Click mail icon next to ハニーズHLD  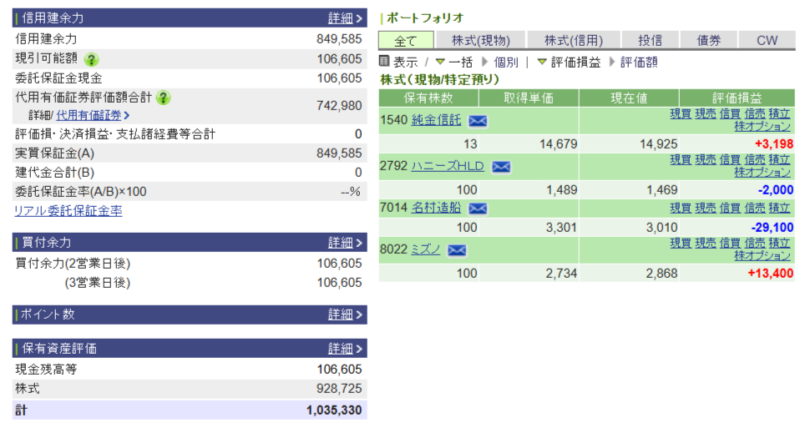coord(501,167)
